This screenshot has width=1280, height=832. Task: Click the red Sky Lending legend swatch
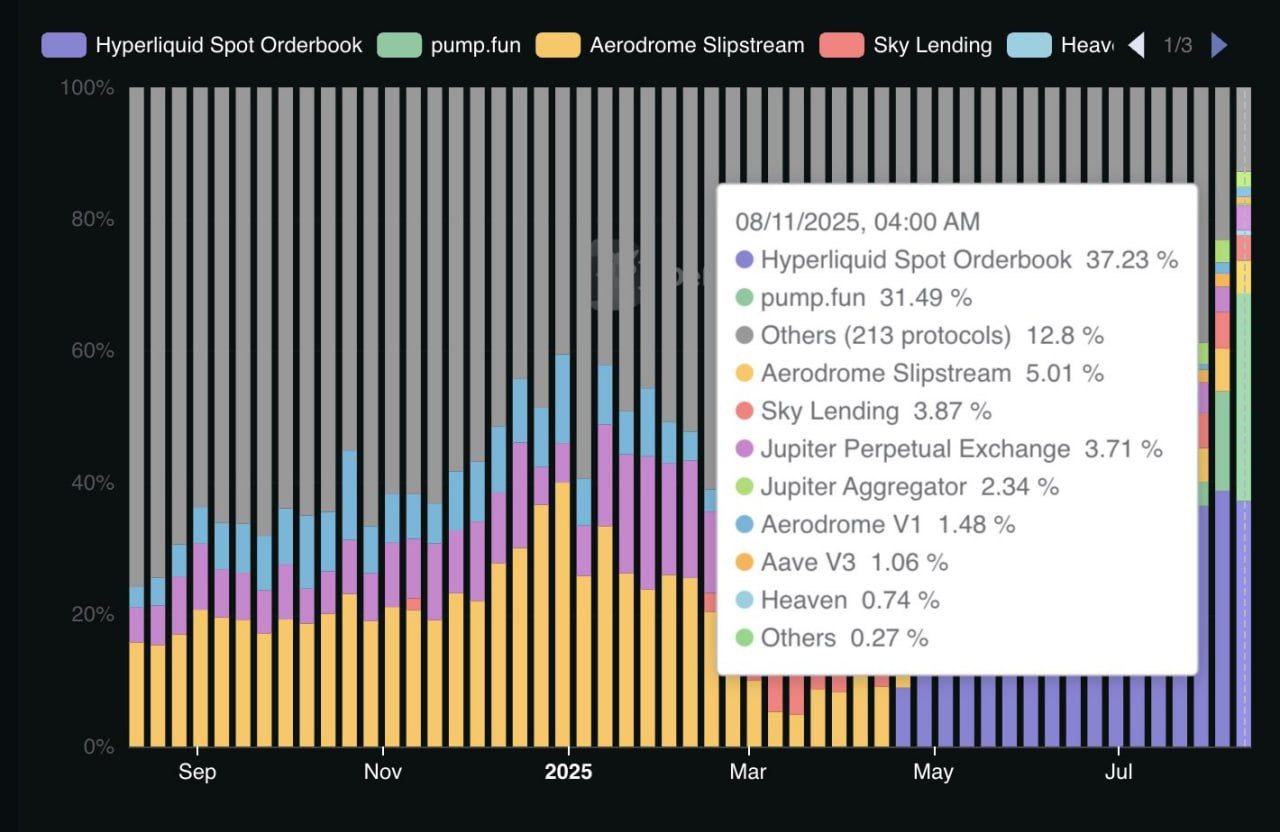(841, 45)
